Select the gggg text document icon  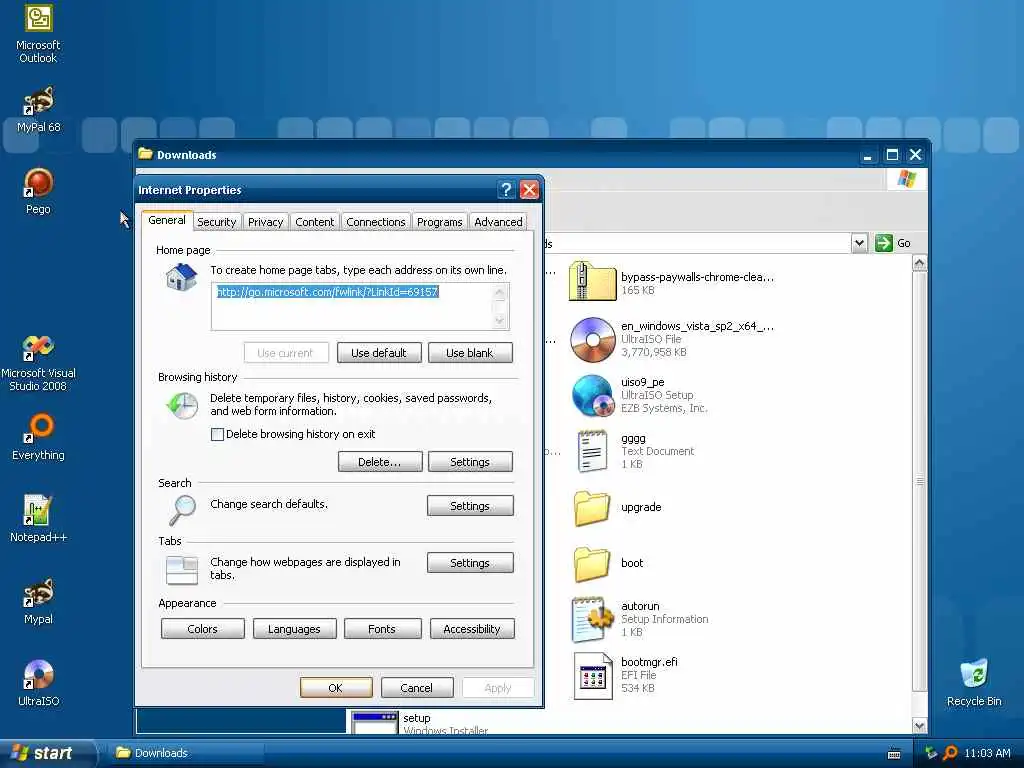[592, 451]
